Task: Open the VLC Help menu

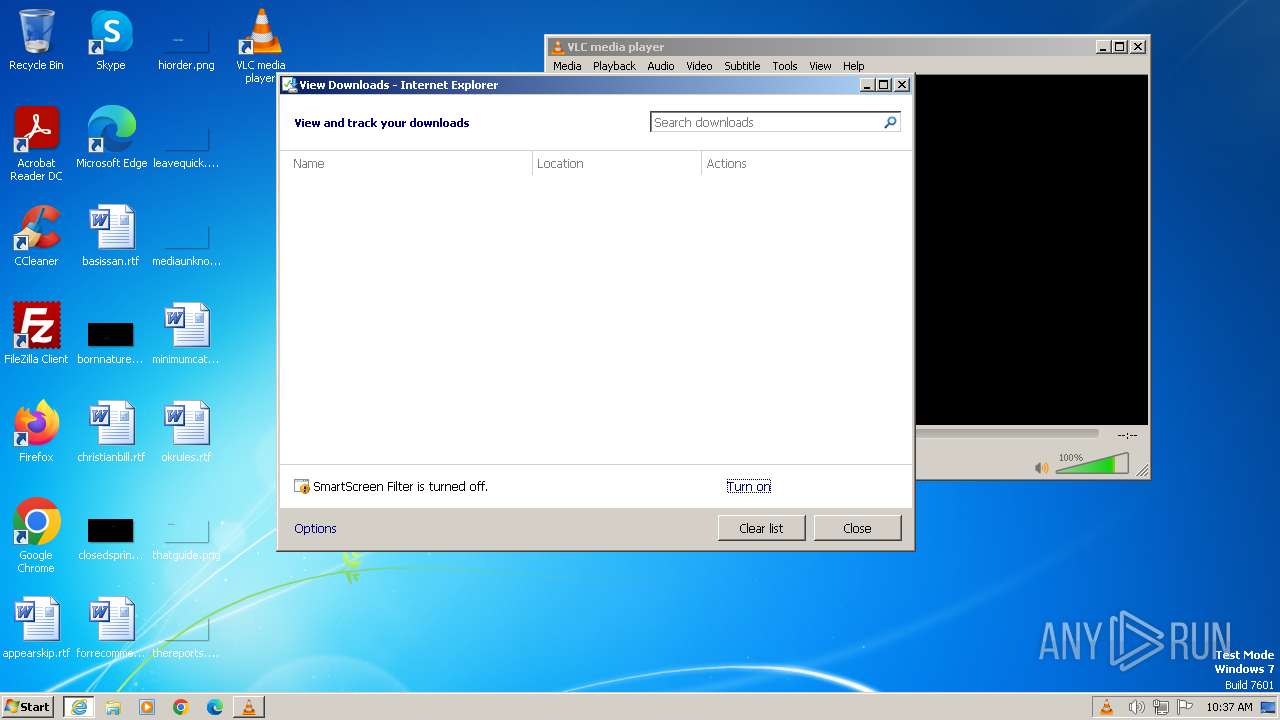Action: point(853,66)
